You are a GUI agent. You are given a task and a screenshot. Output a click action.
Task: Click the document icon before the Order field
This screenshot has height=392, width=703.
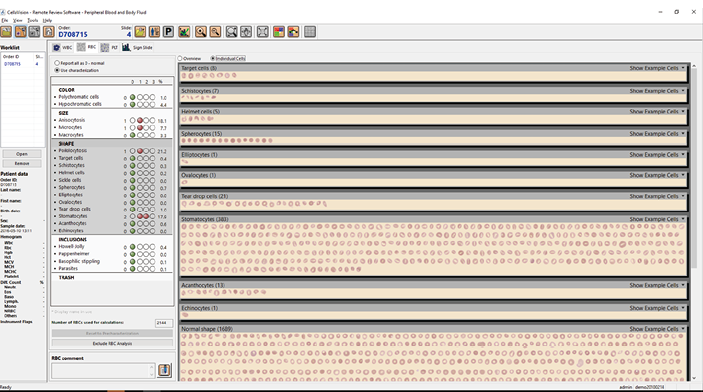pyautogui.click(x=48, y=31)
